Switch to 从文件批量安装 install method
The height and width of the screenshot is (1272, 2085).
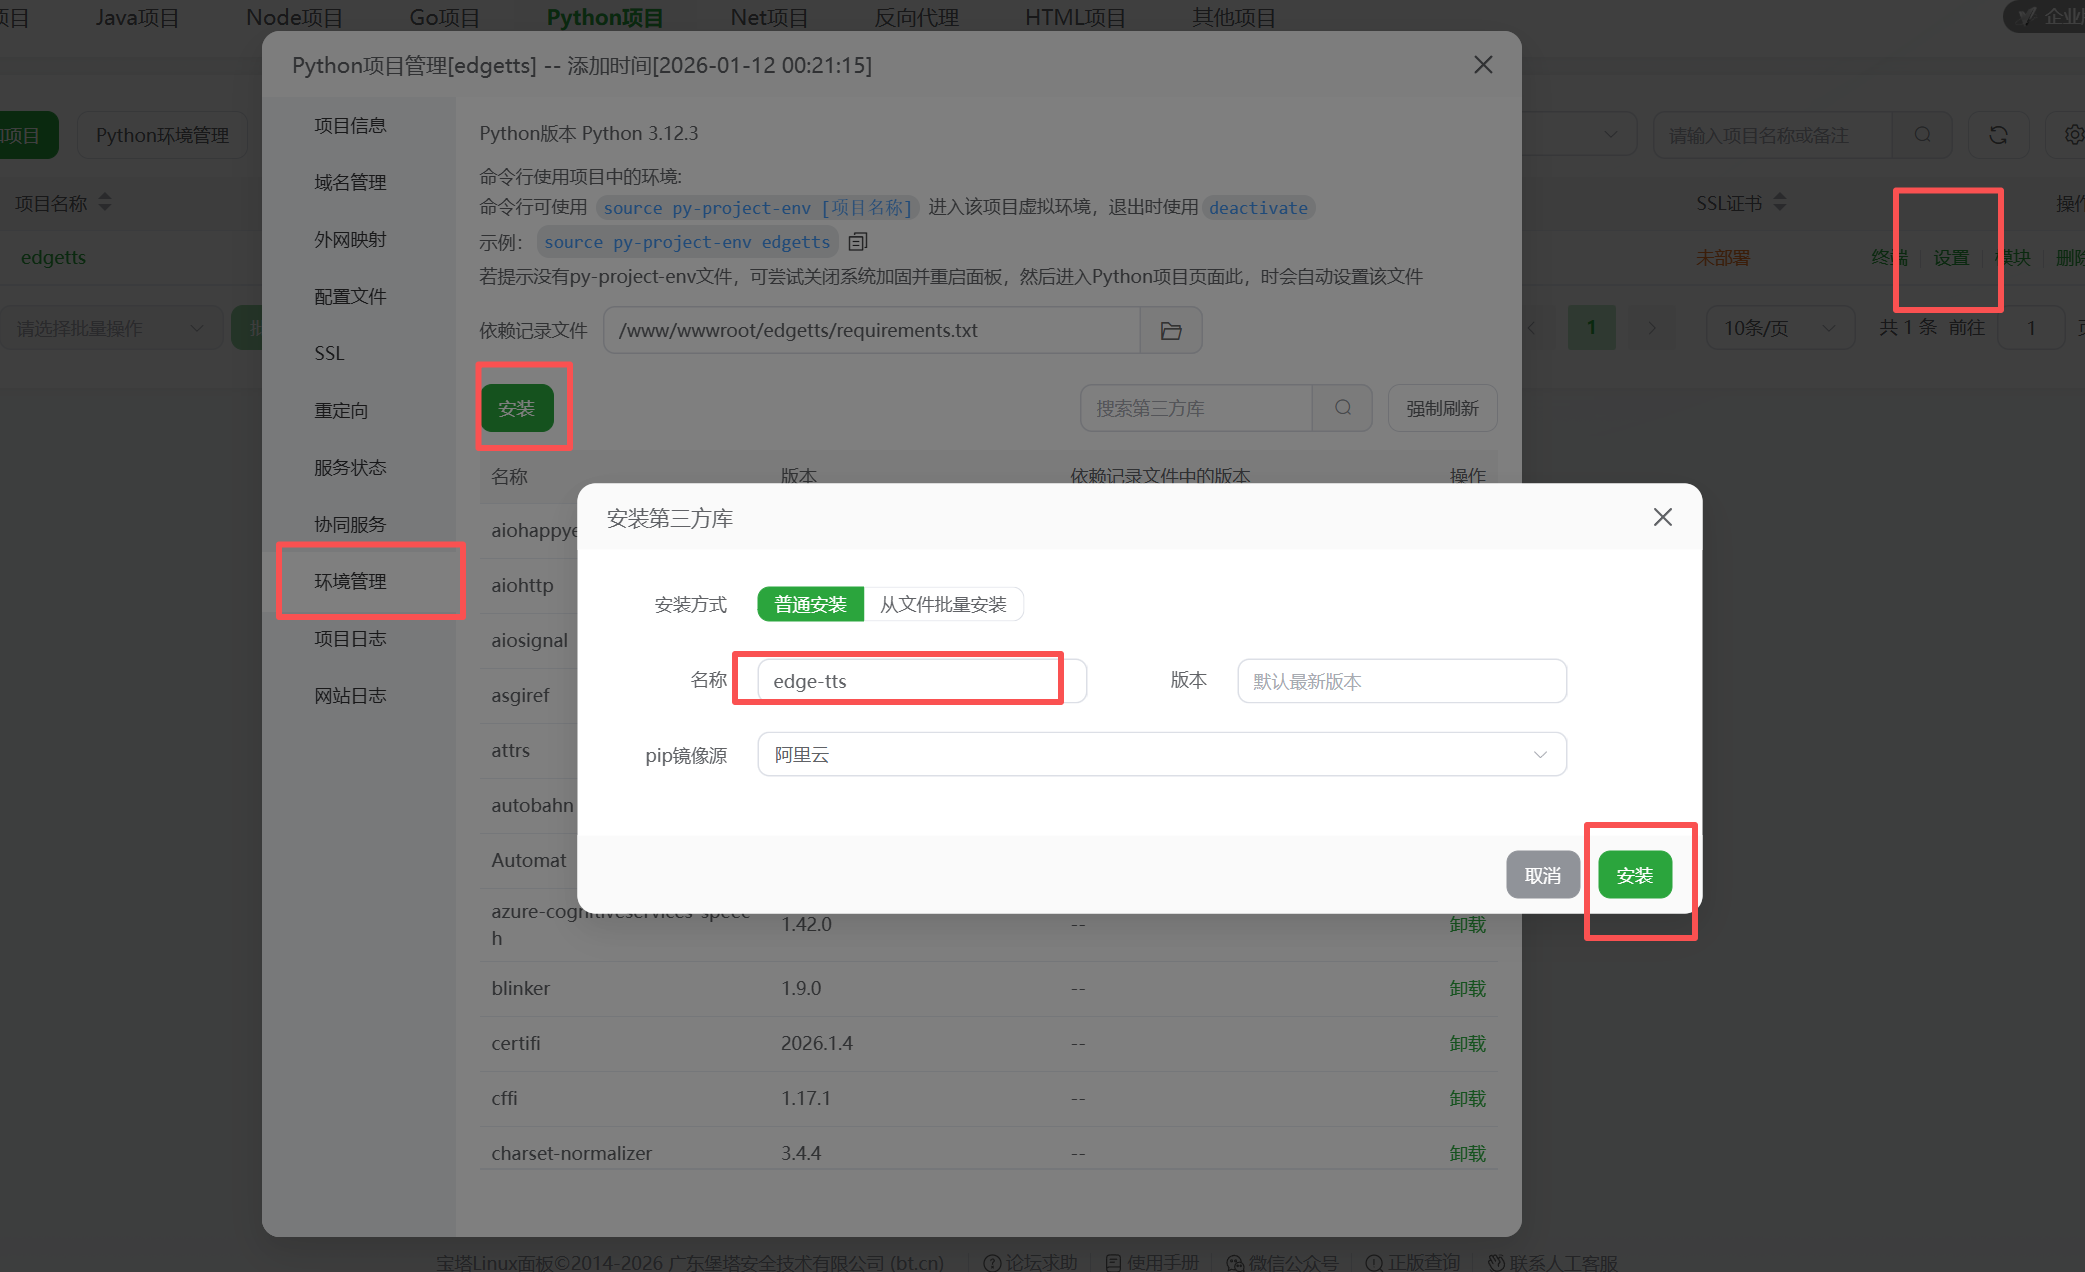coord(943,604)
